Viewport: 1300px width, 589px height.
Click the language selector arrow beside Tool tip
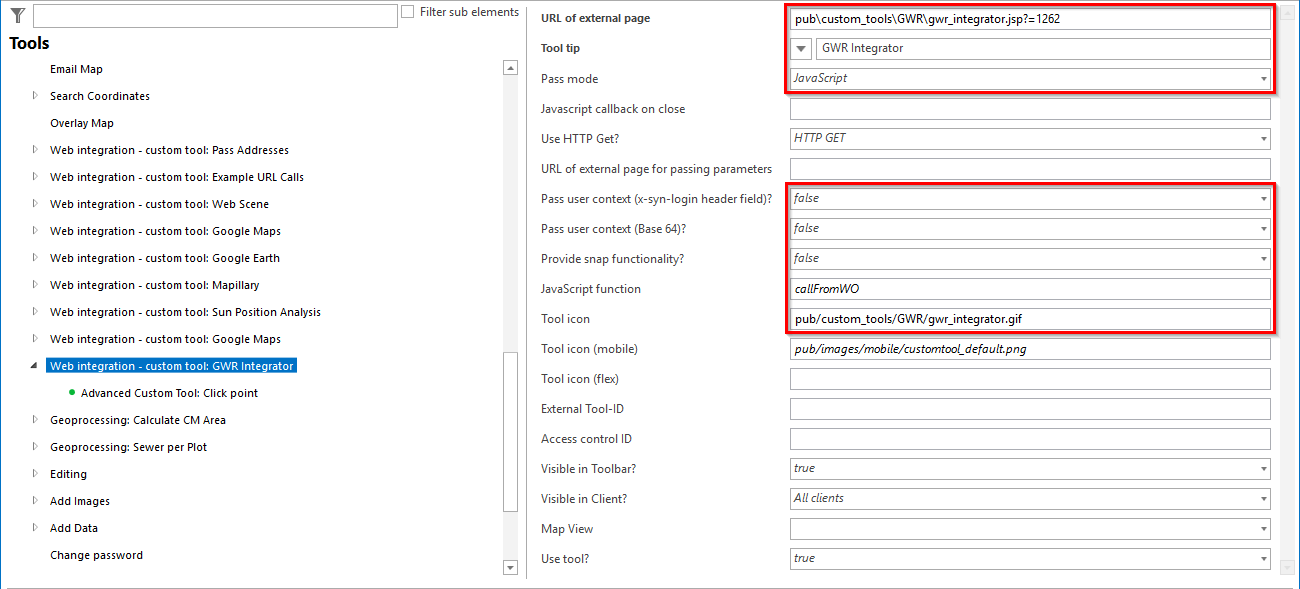coord(801,48)
